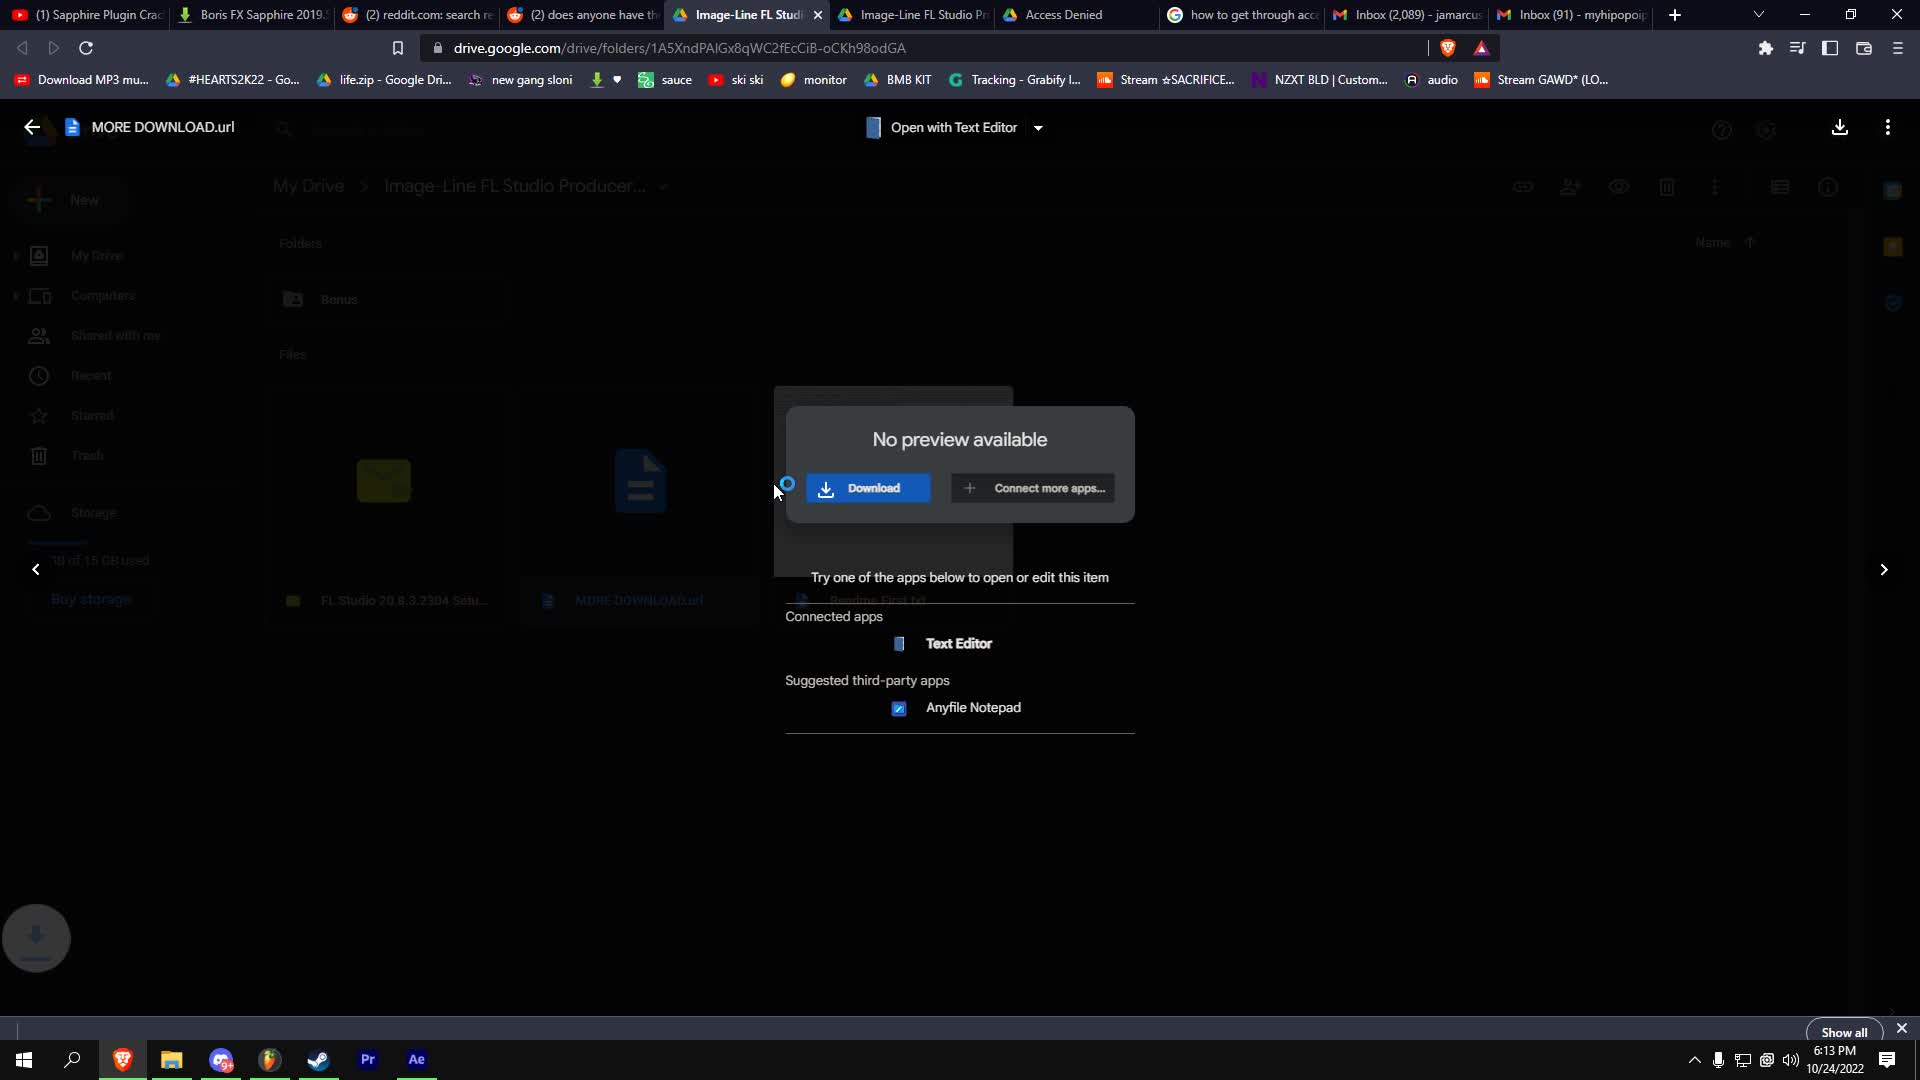1920x1080 pixels.
Task: Open the Brave hamburger menu
Action: click(1897, 47)
